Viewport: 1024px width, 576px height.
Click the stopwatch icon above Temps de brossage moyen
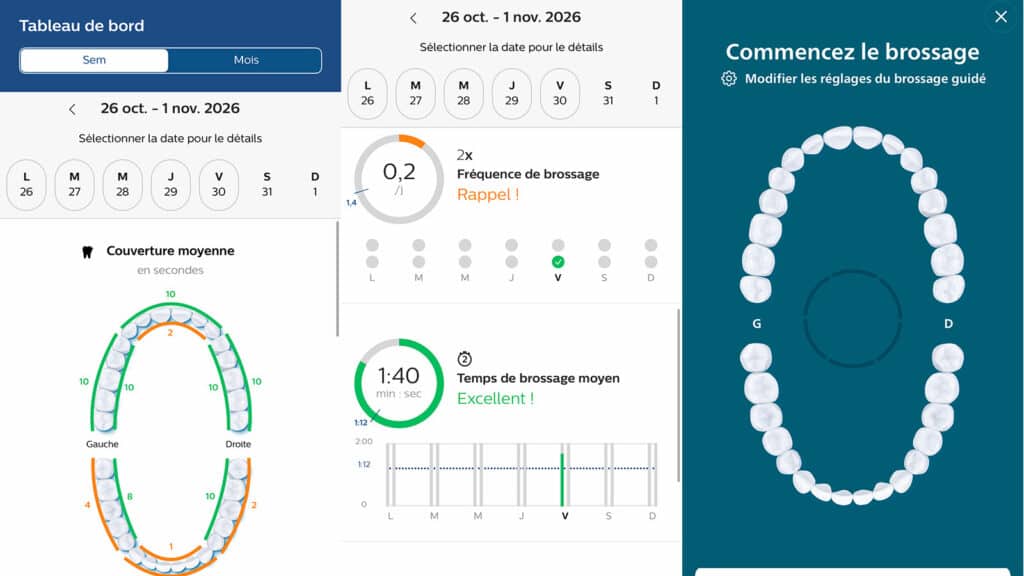464,359
